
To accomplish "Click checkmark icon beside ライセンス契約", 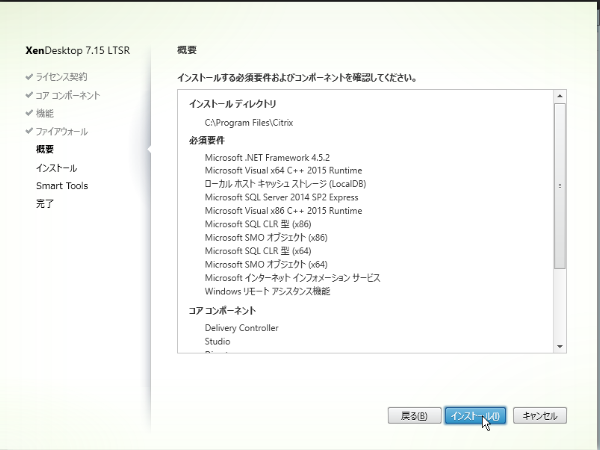I will tap(29, 77).
